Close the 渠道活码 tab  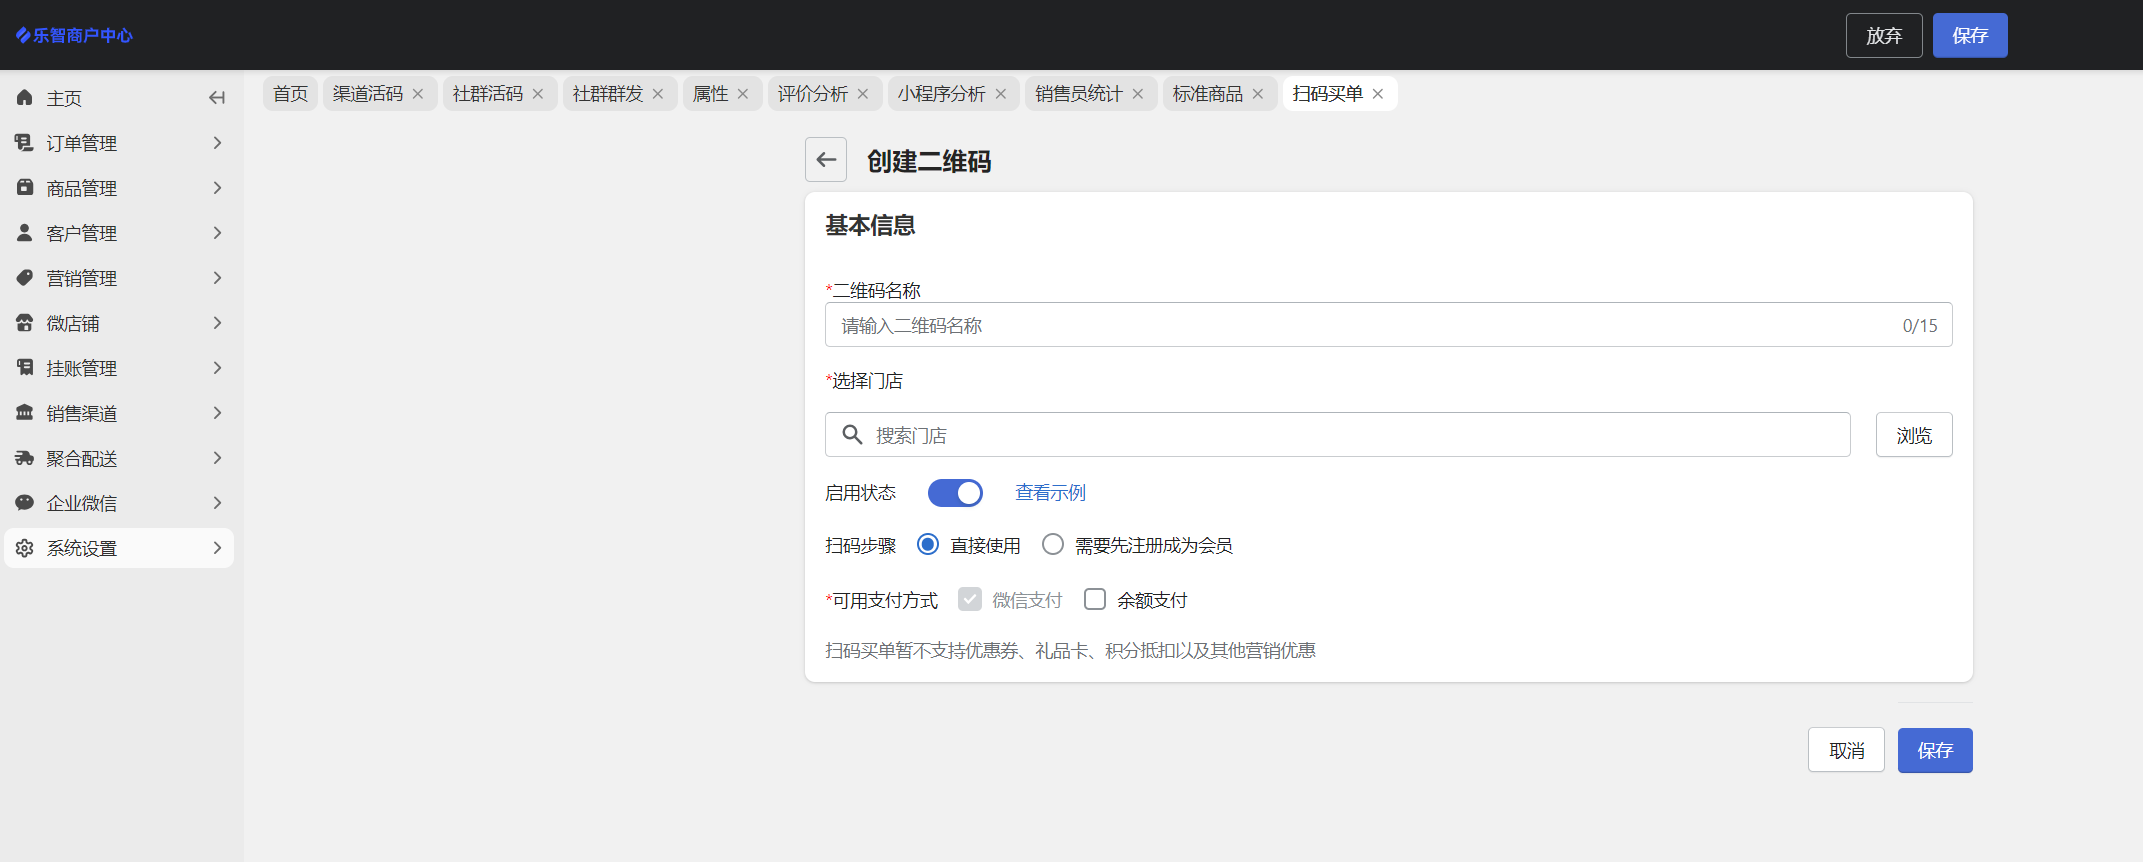[x=418, y=94]
